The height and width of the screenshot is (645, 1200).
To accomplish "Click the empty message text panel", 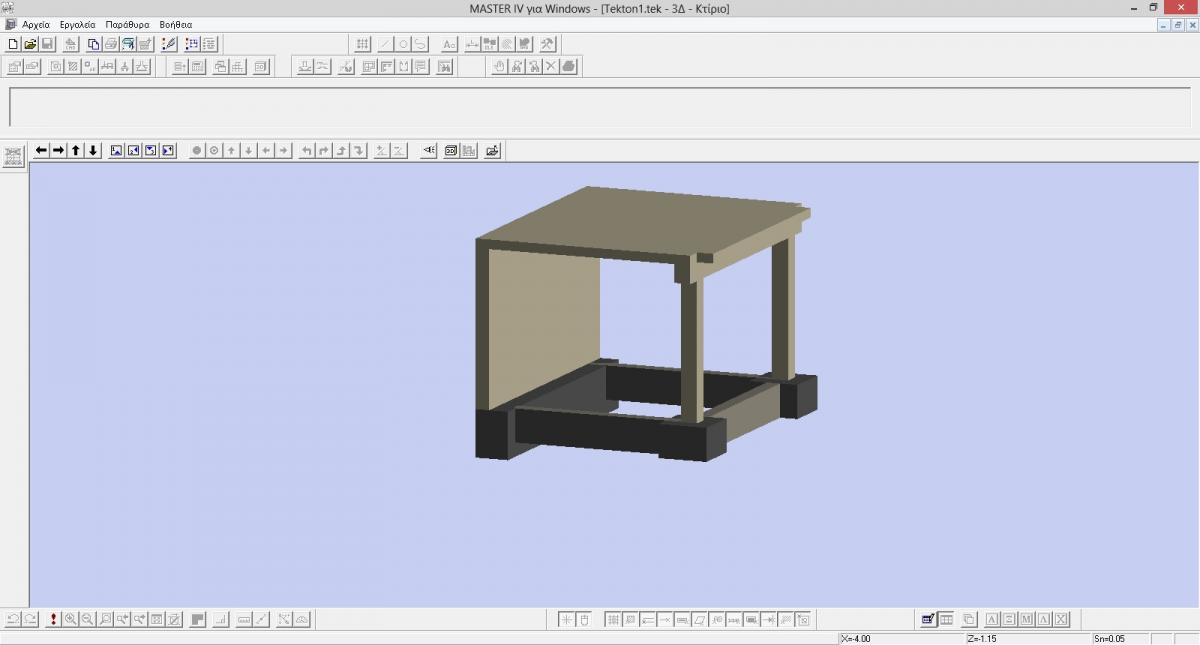I will click(600, 107).
